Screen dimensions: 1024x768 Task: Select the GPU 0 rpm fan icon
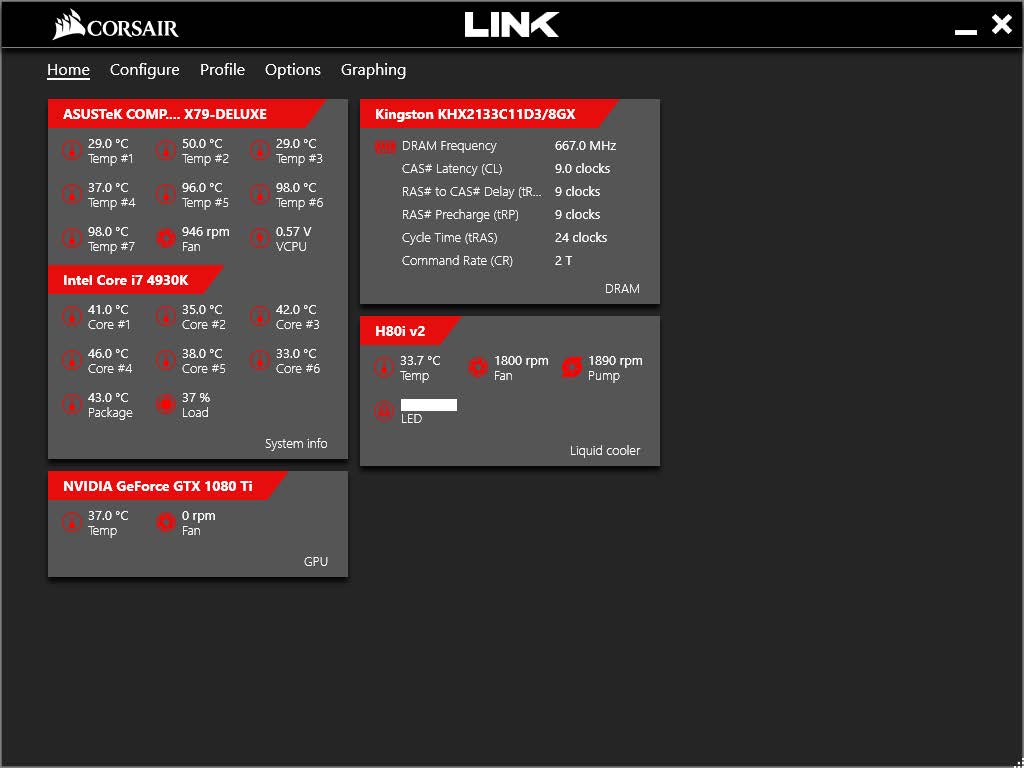coord(166,522)
